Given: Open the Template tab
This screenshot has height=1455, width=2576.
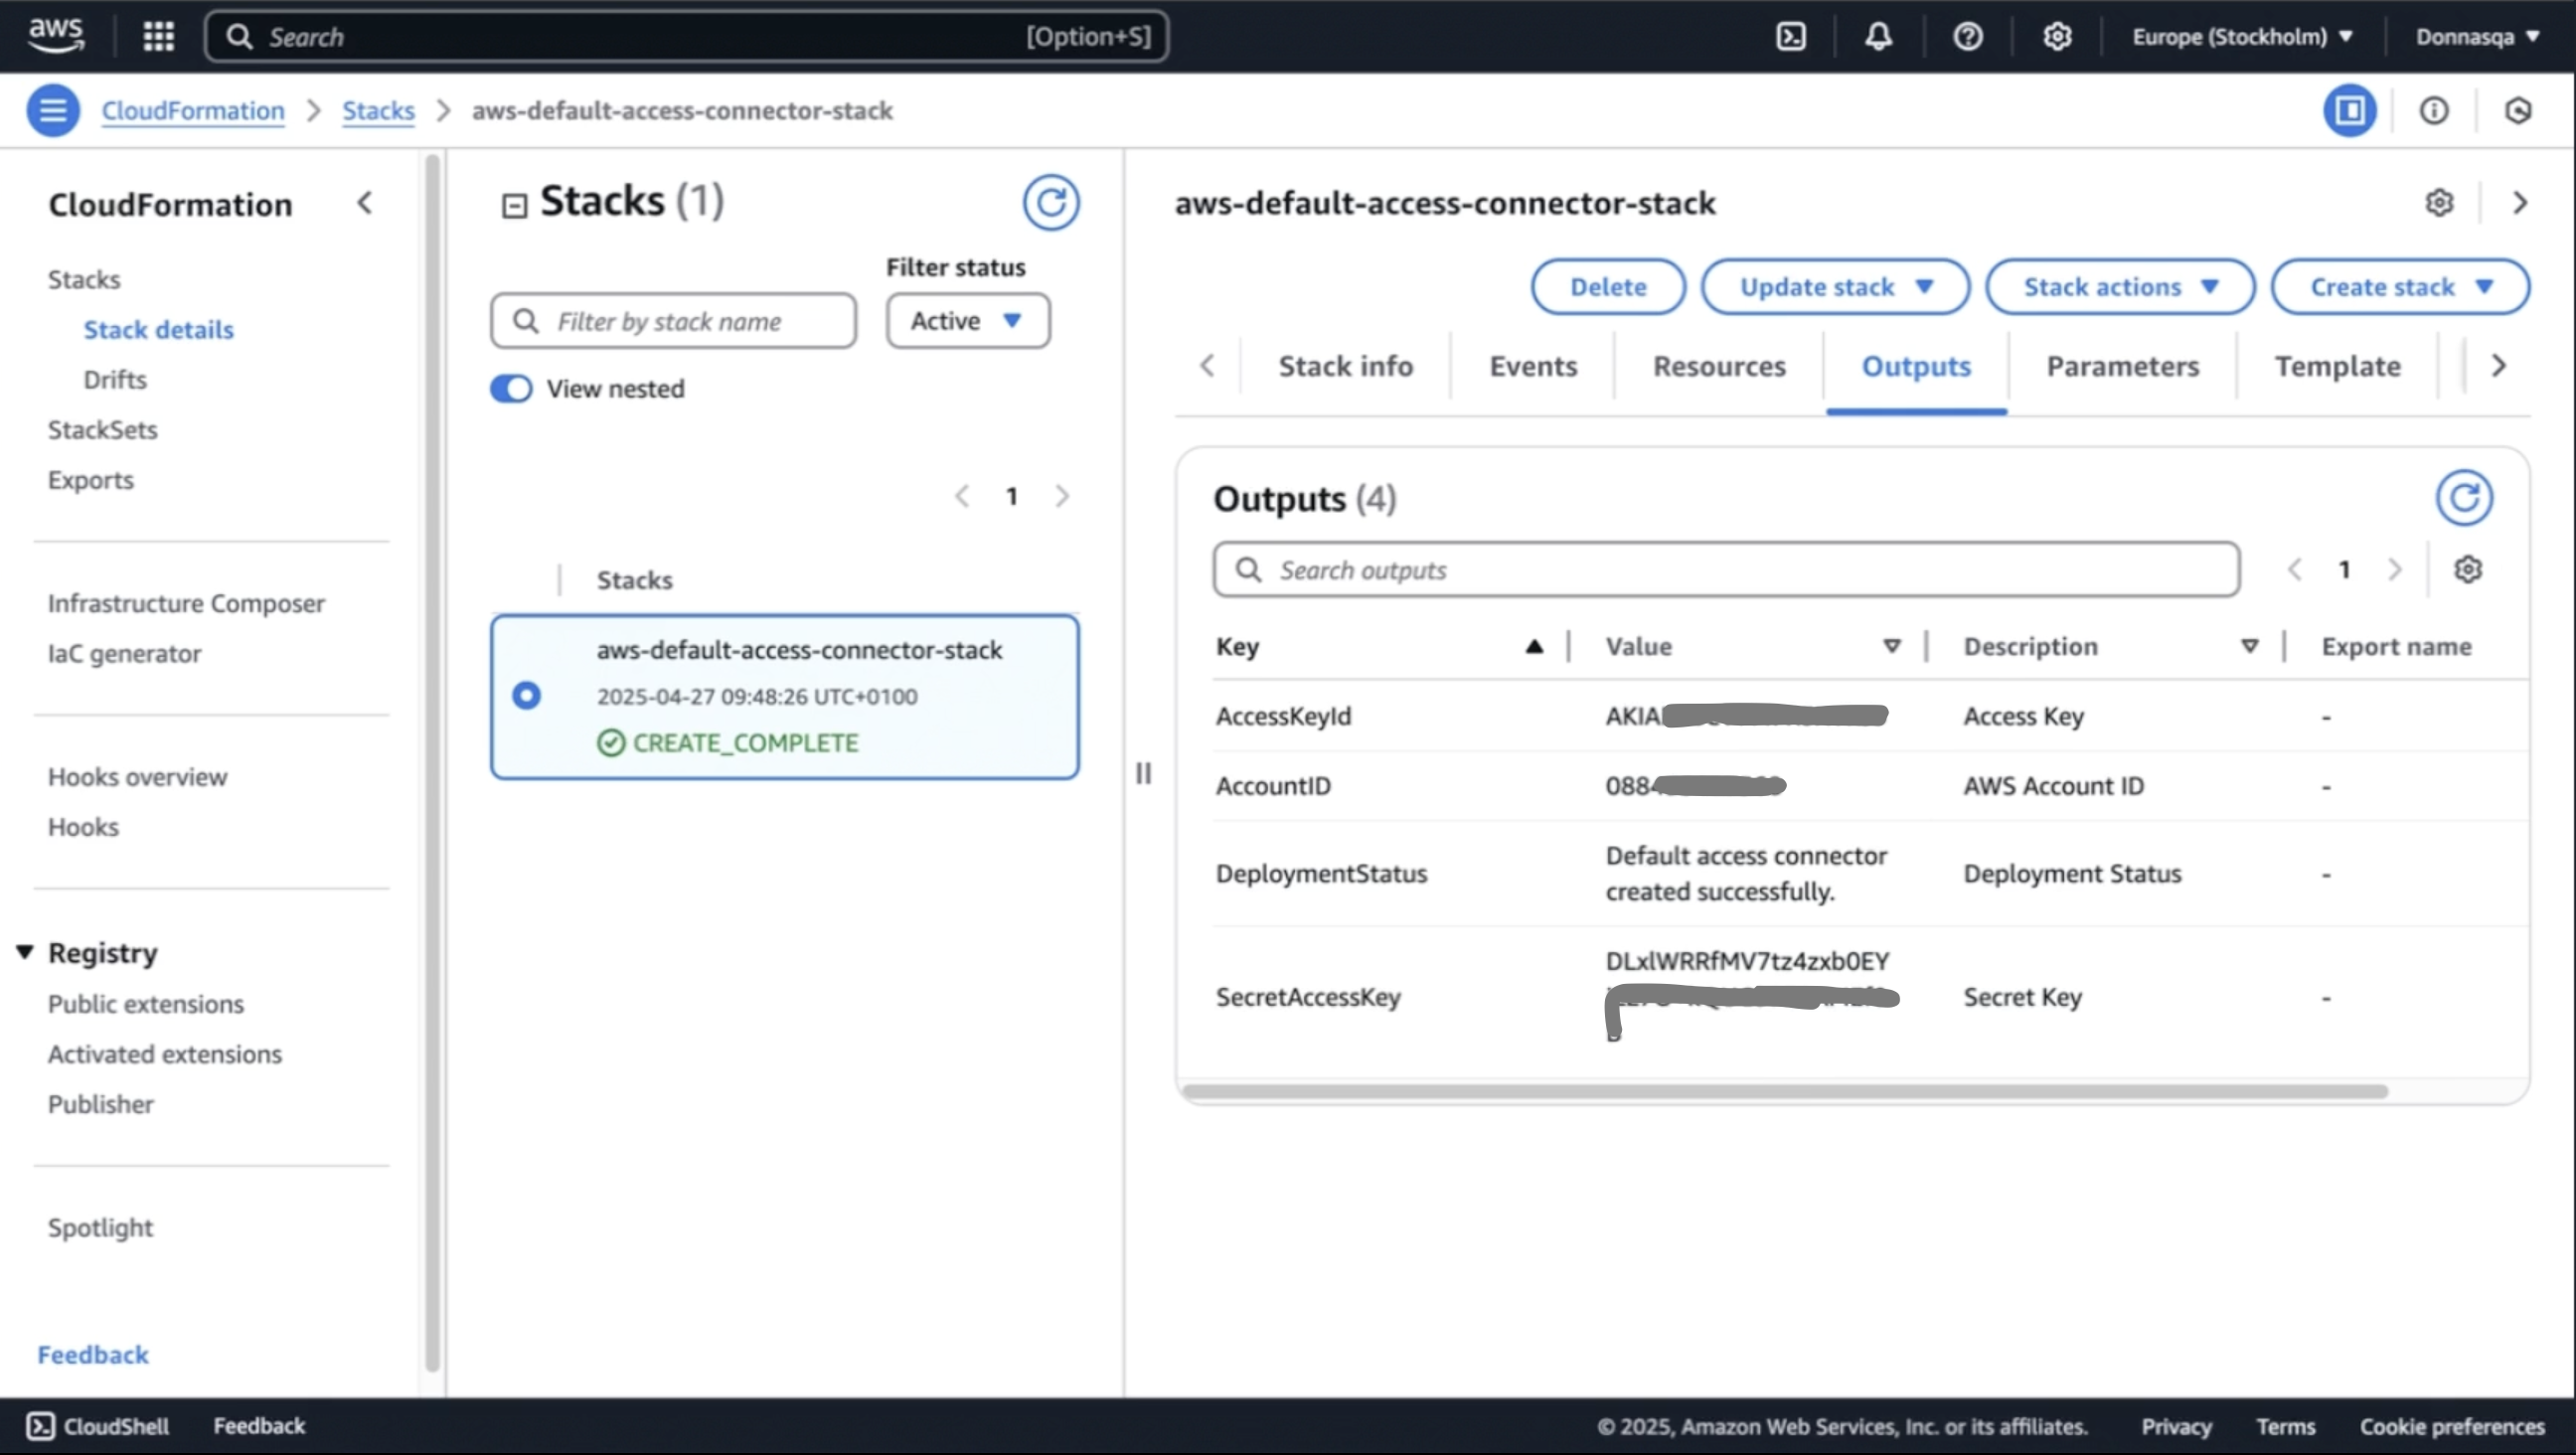Looking at the screenshot, I should coord(2336,366).
